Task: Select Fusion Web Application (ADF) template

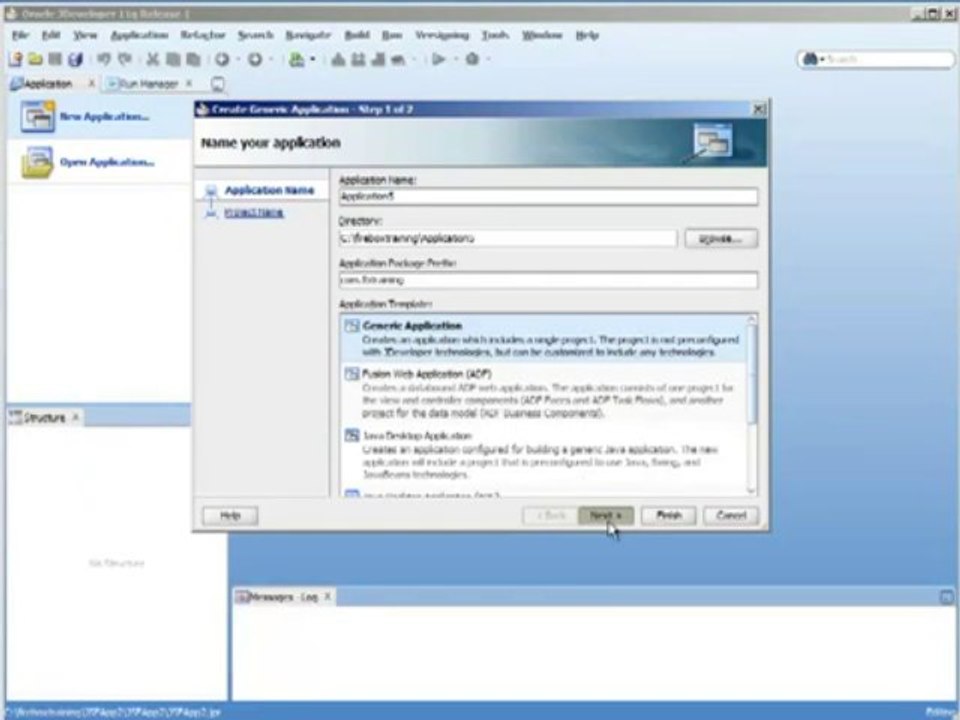Action: pyautogui.click(x=543, y=393)
